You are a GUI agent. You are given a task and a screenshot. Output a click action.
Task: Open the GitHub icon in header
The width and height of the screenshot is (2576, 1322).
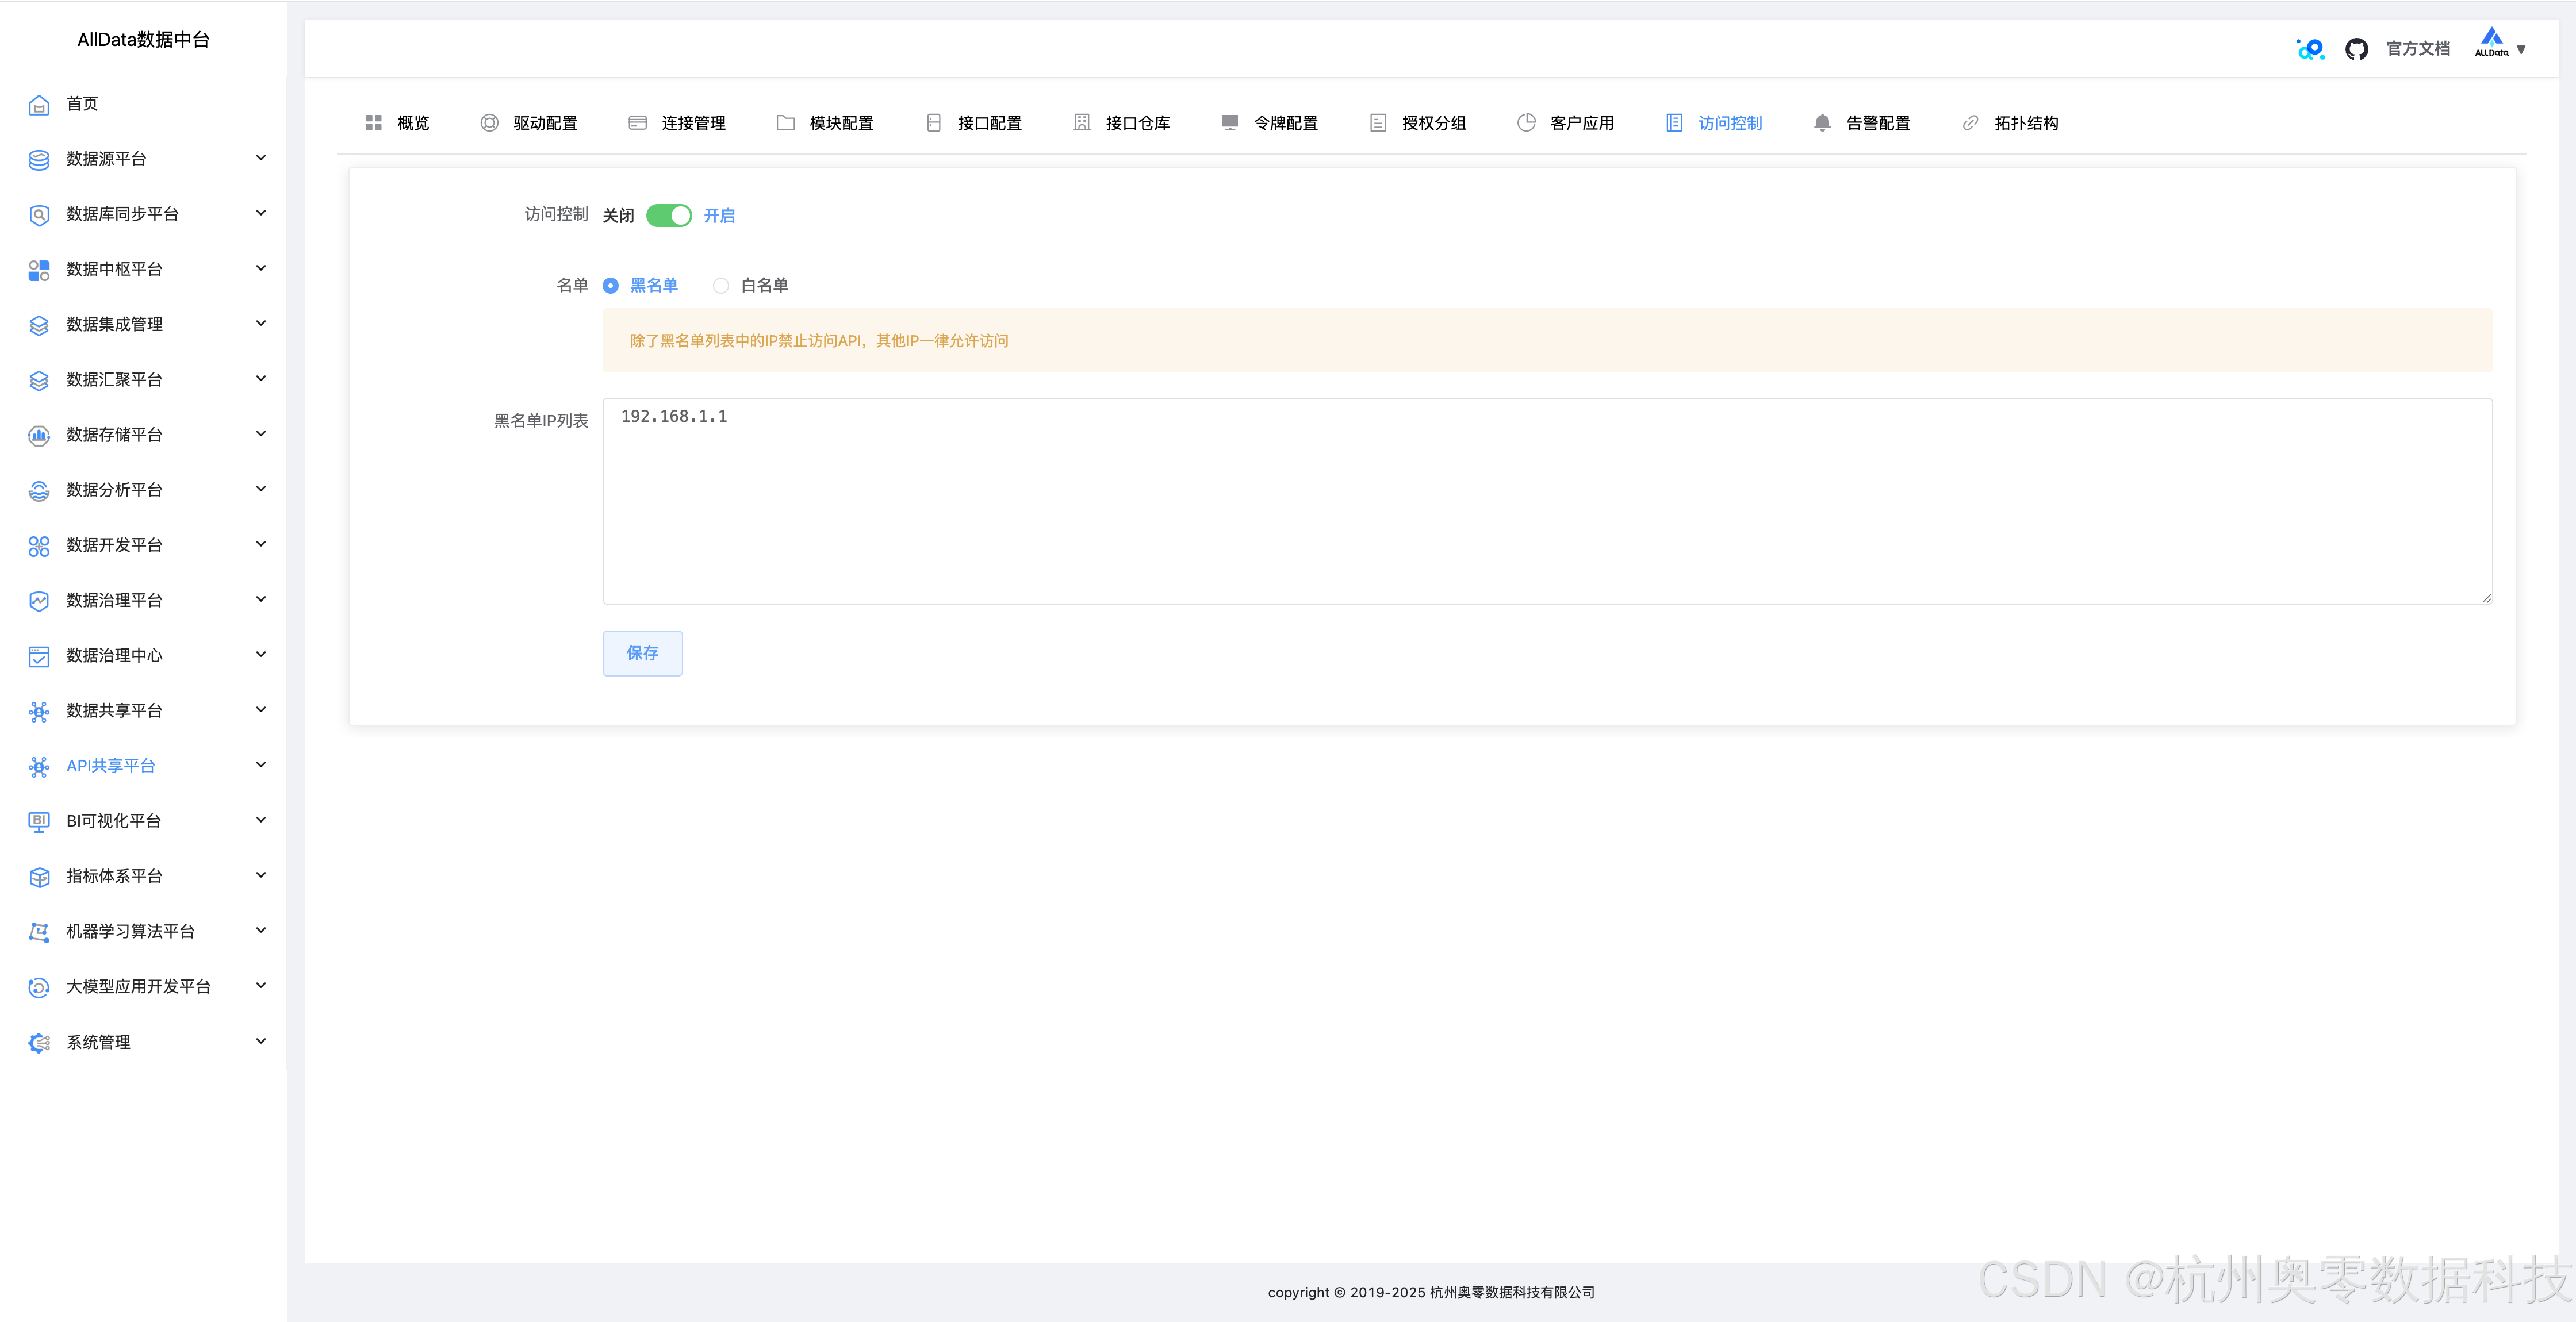[x=2356, y=49]
